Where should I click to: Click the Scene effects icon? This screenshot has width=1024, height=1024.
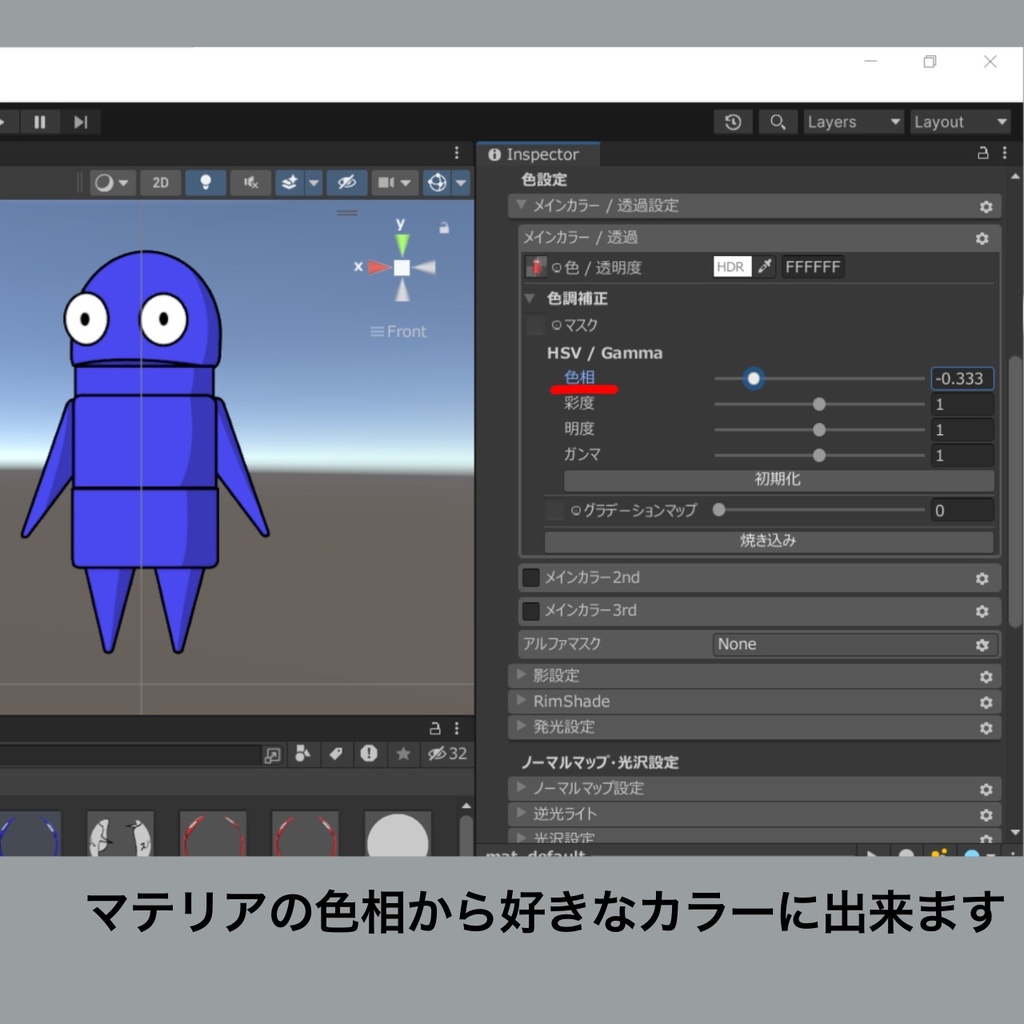pyautogui.click(x=289, y=182)
